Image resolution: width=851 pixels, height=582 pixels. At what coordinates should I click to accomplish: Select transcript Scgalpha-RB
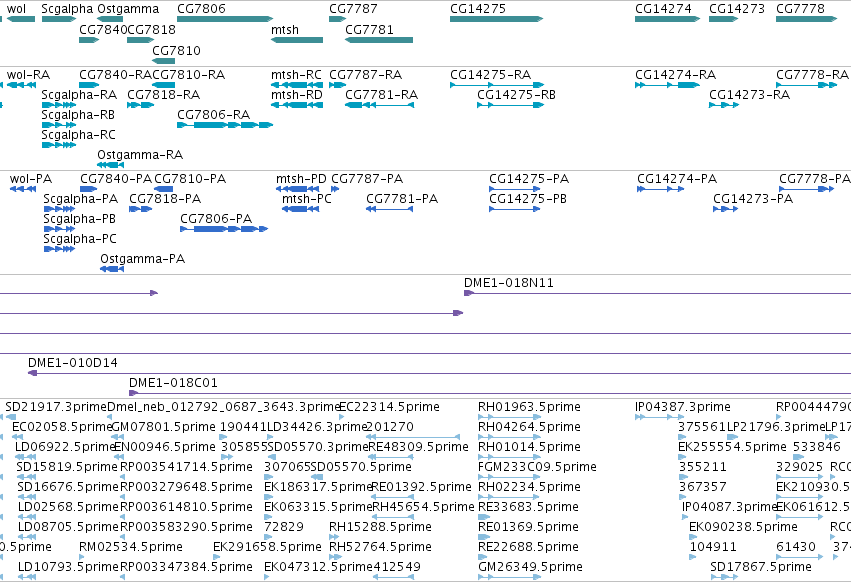[78, 115]
